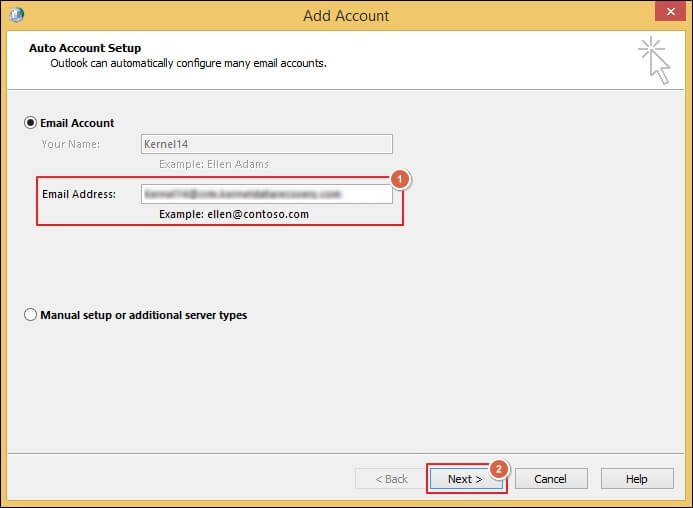Go to previous step with Back button
Screen dimensions: 693x508
(391, 479)
